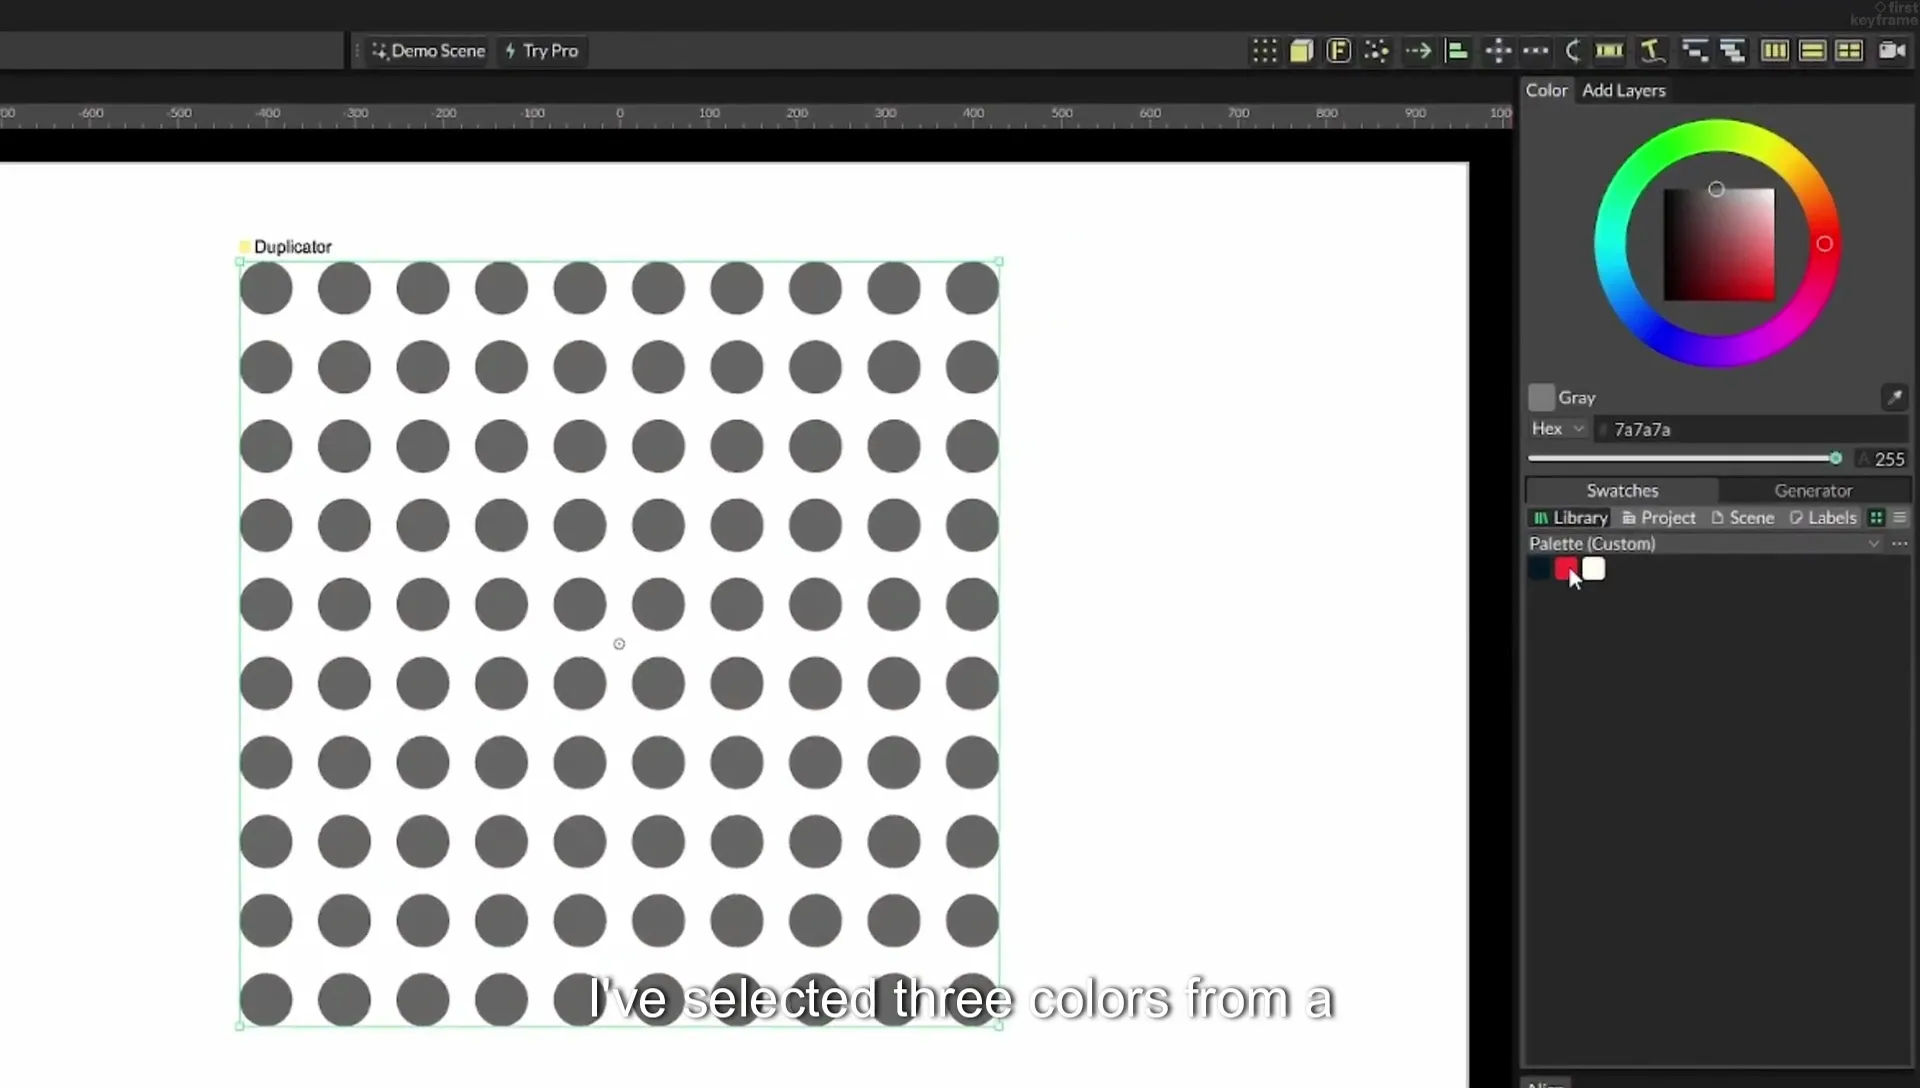The width and height of the screenshot is (1920, 1088).
Task: Click the current Gray color swatch
Action: pos(1541,397)
